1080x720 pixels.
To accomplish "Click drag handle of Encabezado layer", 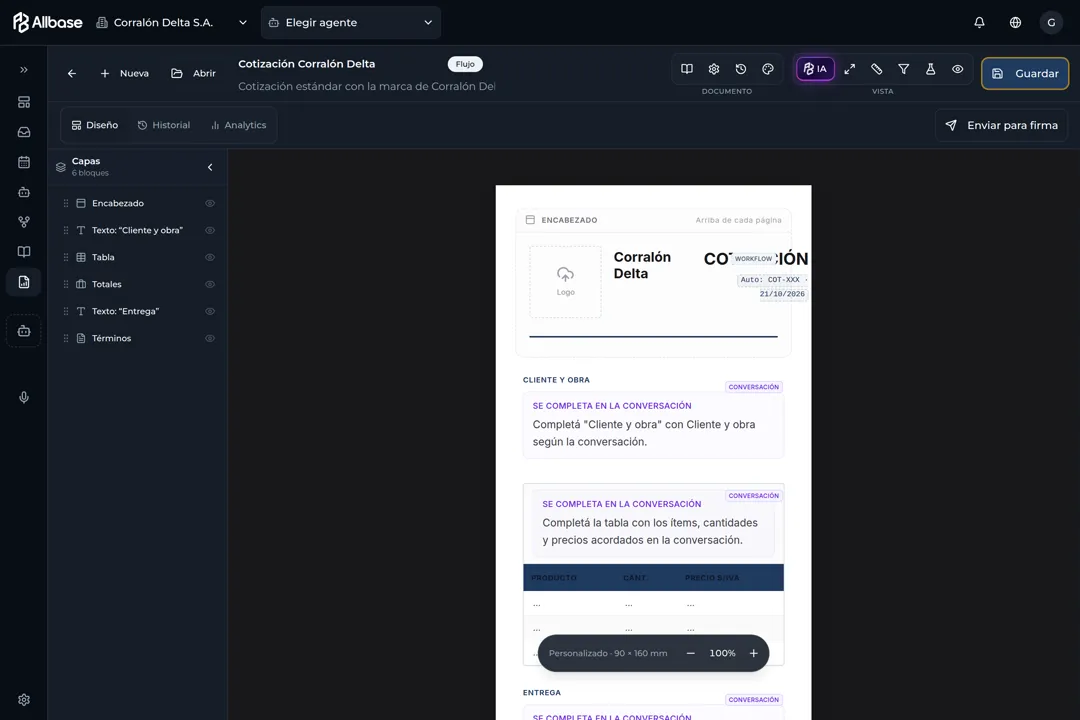I will pyautogui.click(x=66, y=203).
